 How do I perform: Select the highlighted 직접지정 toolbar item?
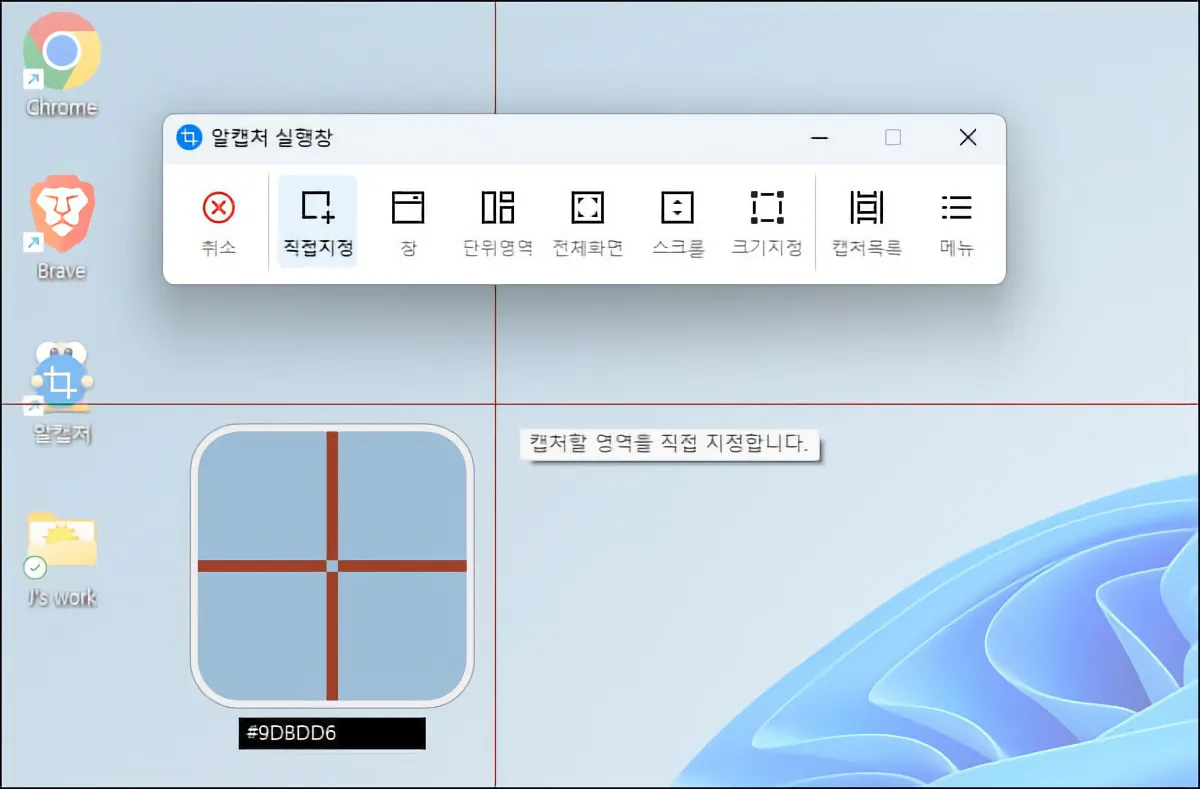pos(316,220)
